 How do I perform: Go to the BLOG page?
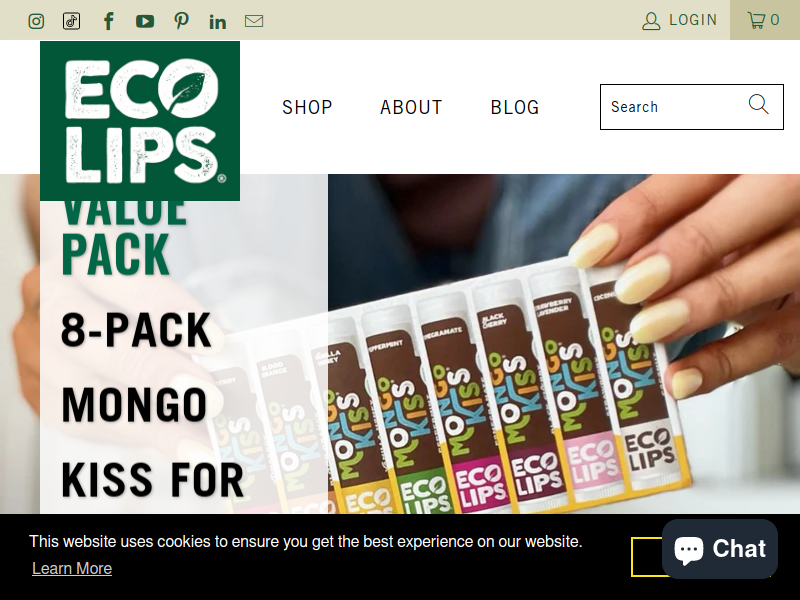tap(515, 107)
